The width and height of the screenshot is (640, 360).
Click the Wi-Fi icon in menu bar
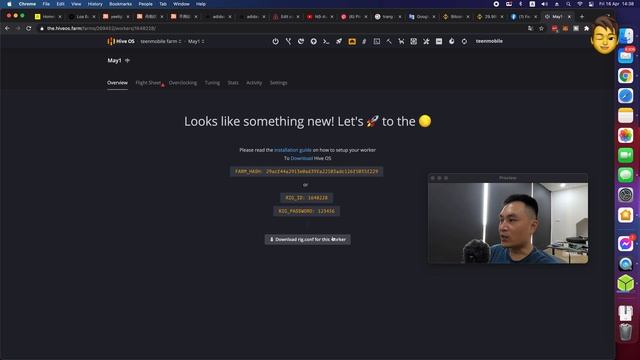[x=580, y=4]
